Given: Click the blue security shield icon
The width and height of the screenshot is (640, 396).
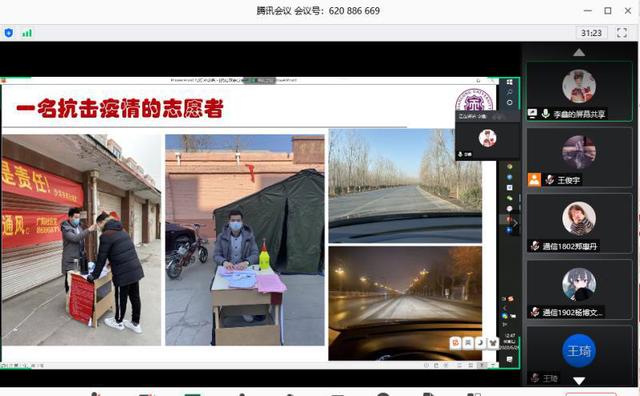Looking at the screenshot, I should tap(9, 33).
